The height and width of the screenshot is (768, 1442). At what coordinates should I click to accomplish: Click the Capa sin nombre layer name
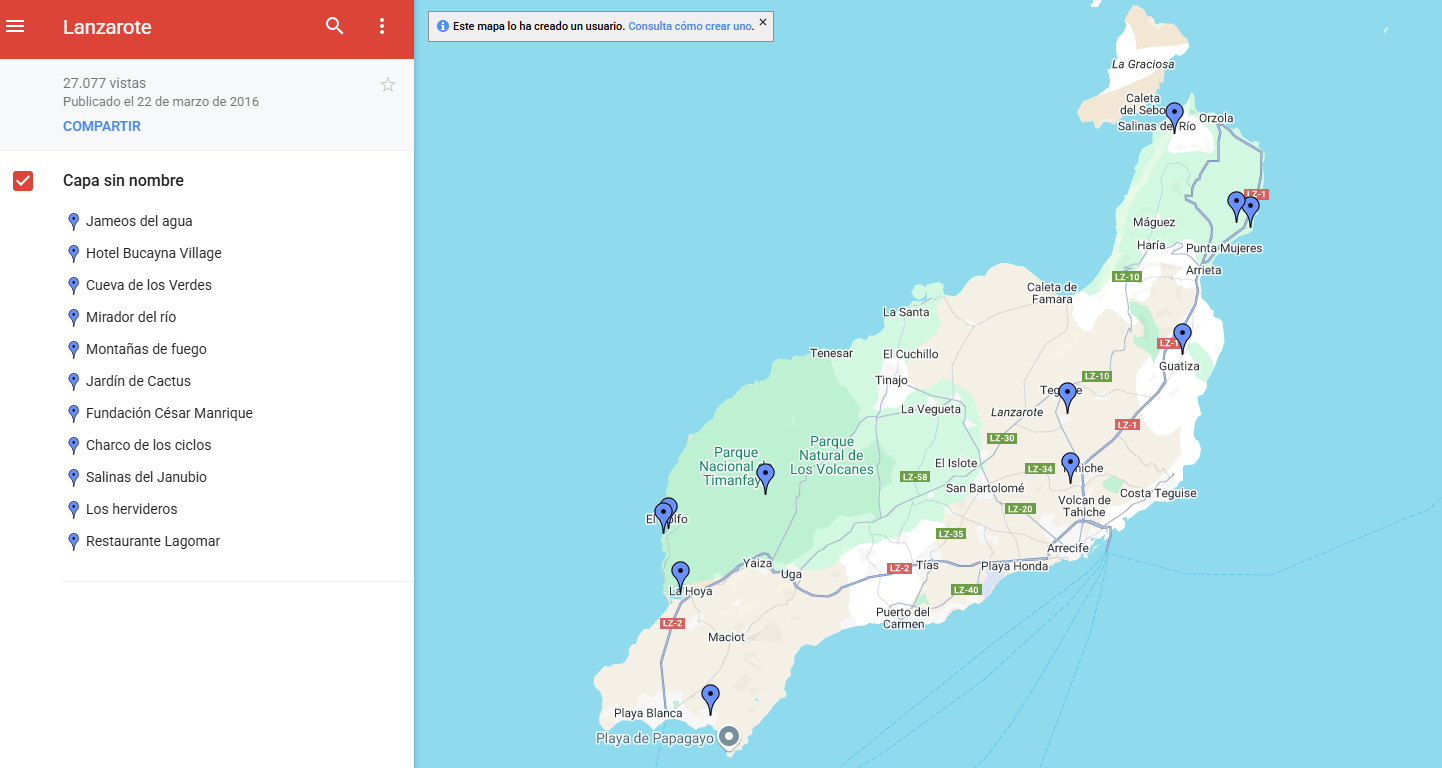[123, 181]
